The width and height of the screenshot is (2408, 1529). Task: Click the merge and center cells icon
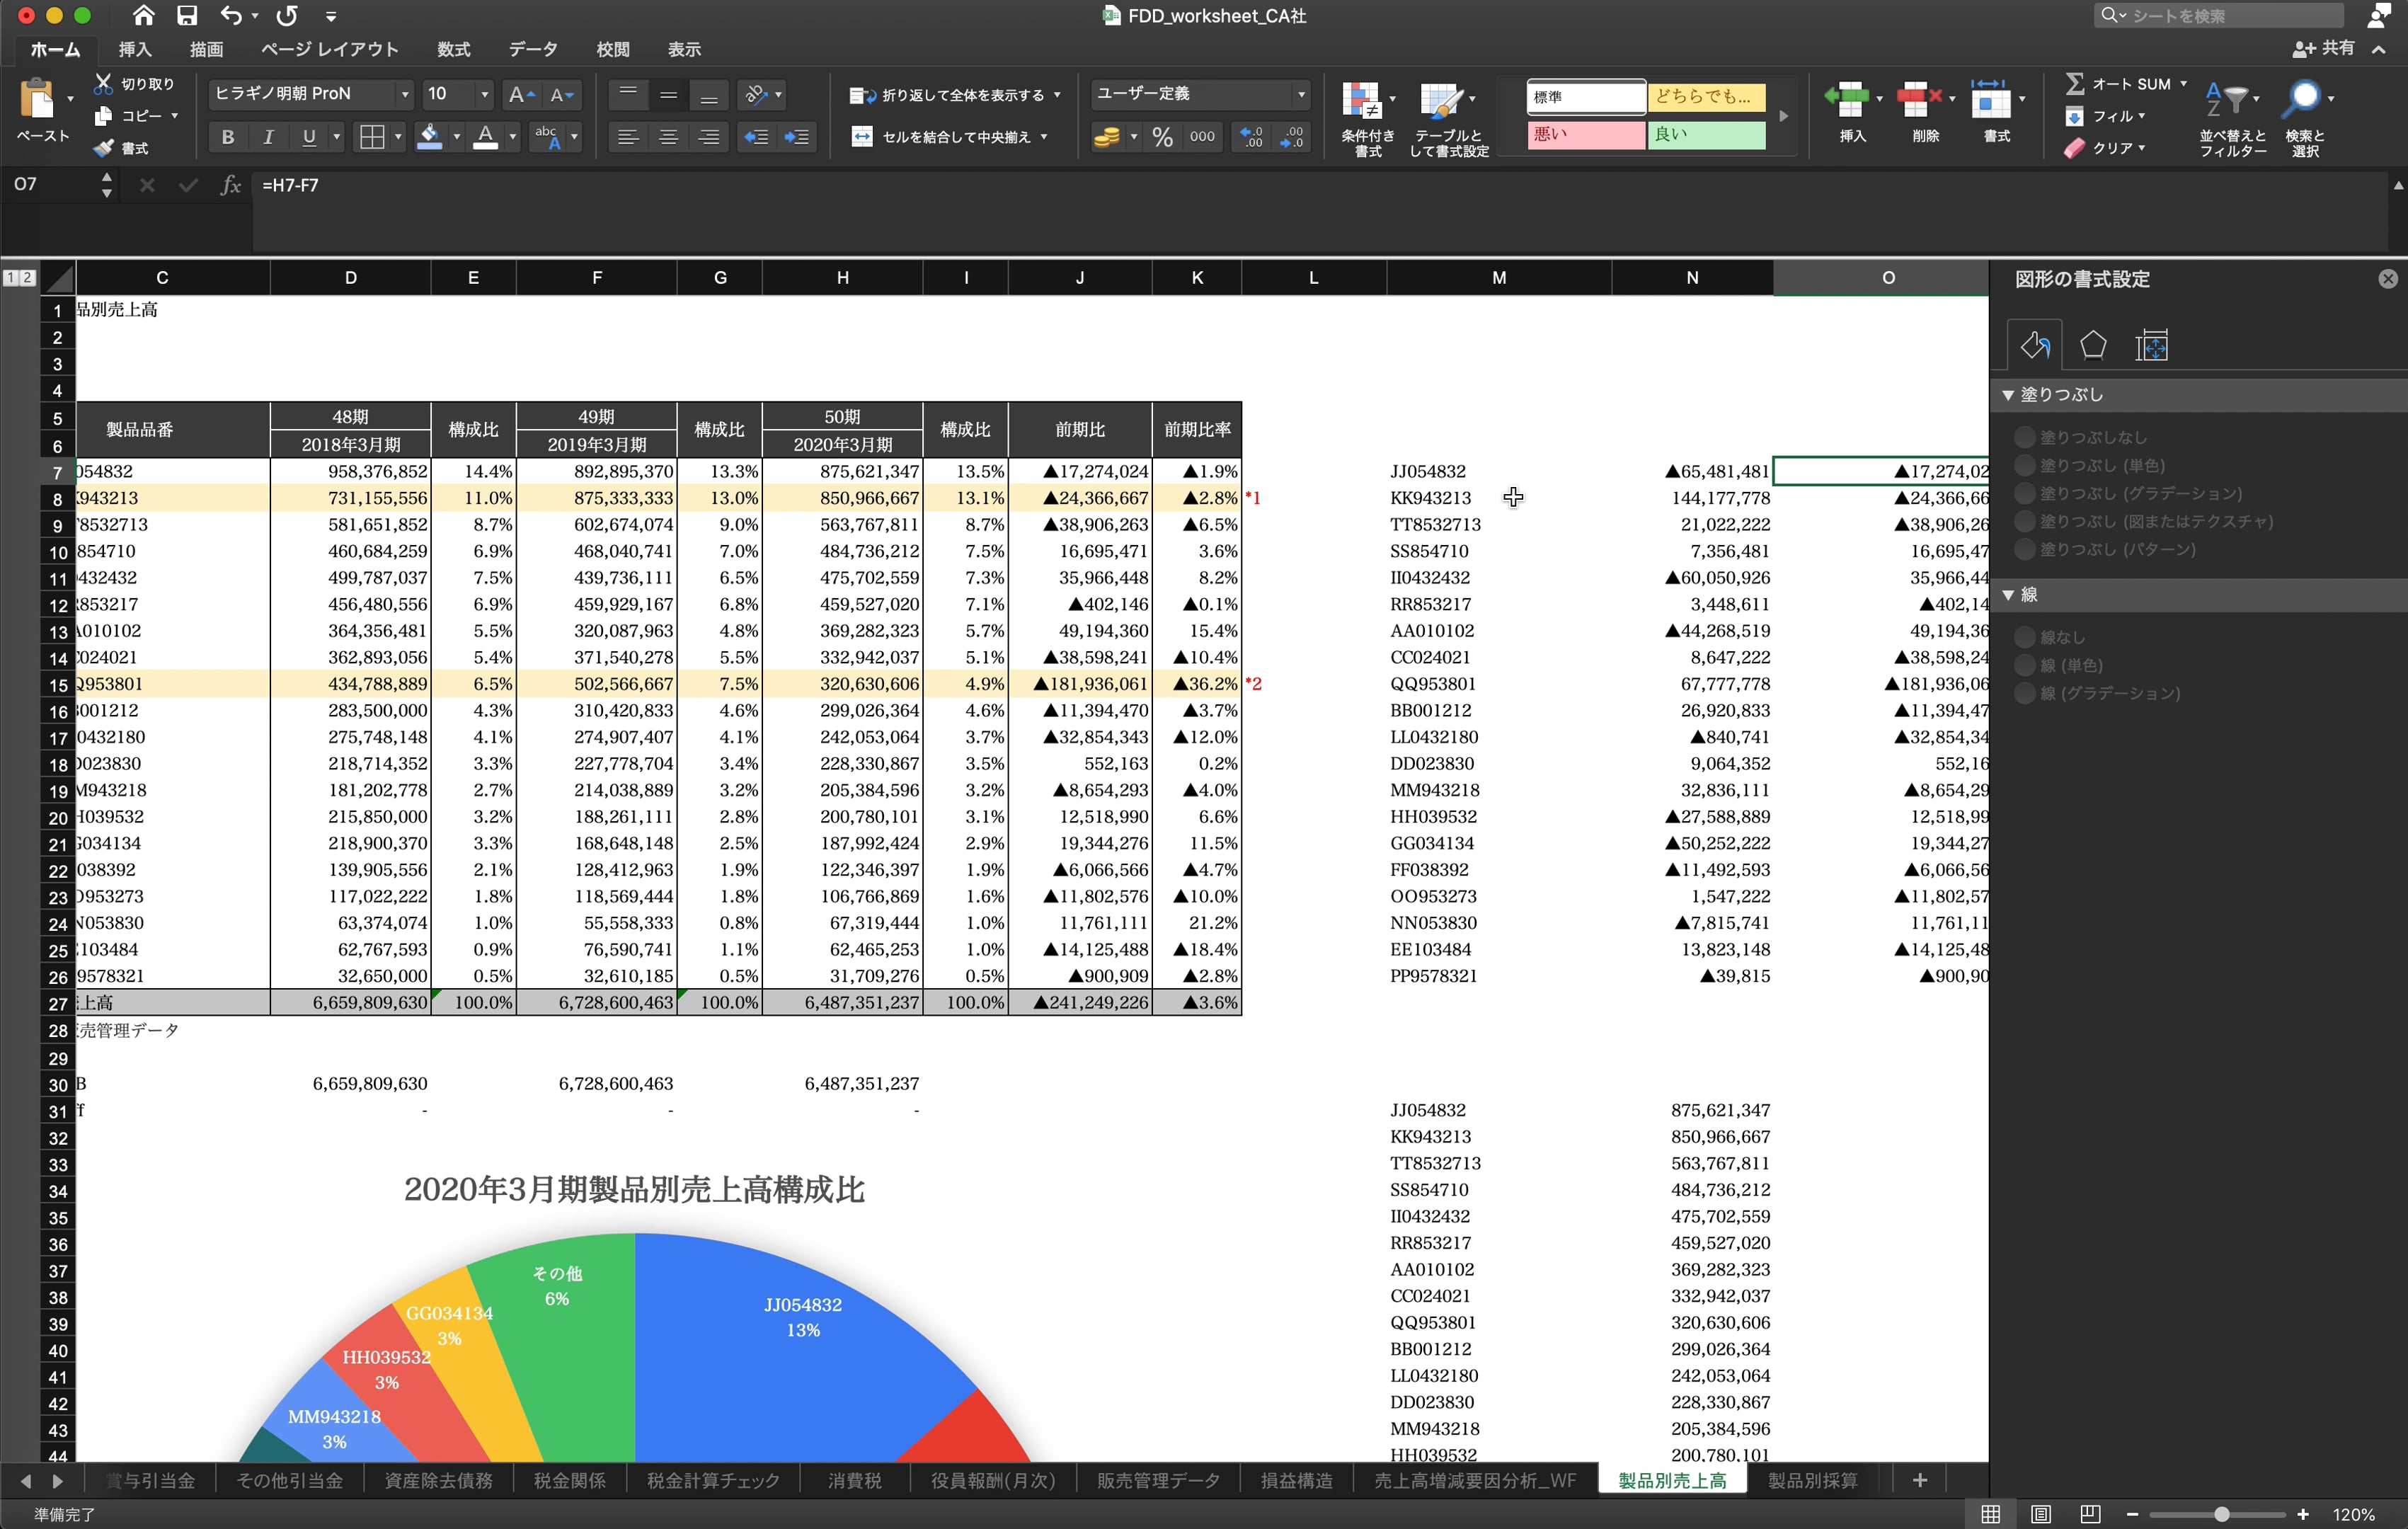tap(862, 137)
